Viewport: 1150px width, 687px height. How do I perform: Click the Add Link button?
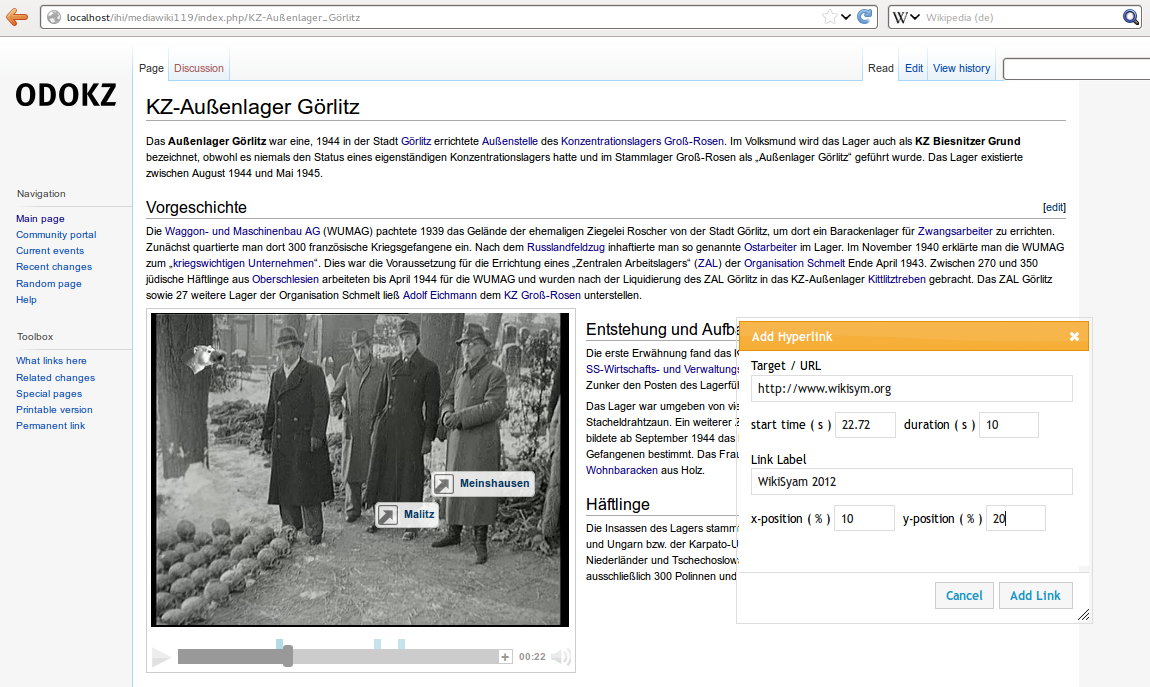pos(1035,595)
